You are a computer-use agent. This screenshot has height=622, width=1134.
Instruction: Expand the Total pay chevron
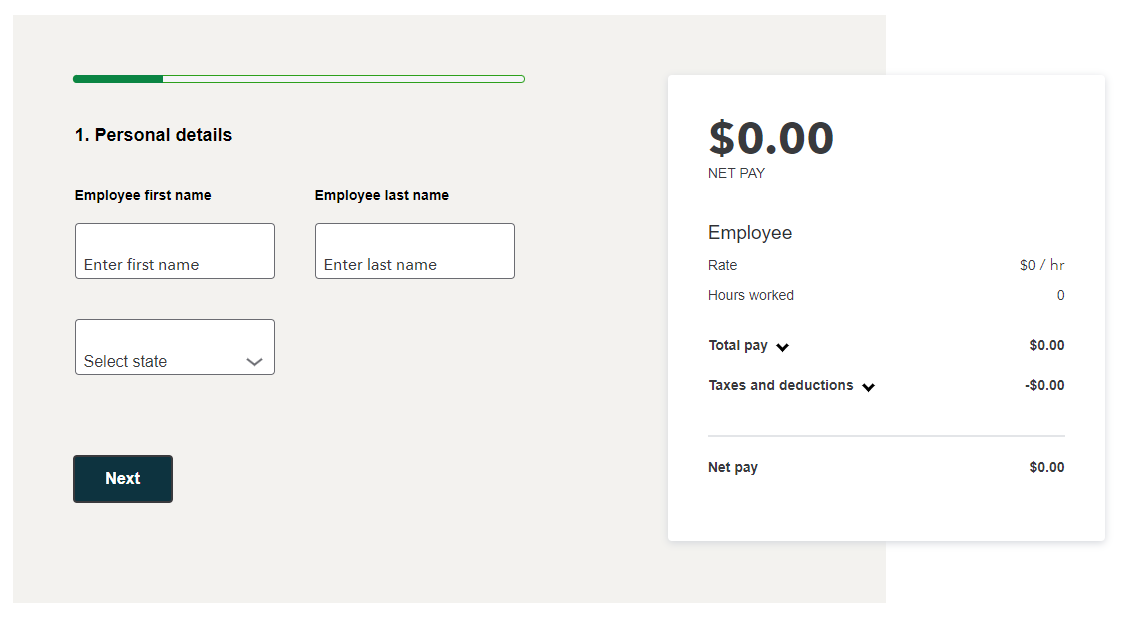click(x=783, y=347)
